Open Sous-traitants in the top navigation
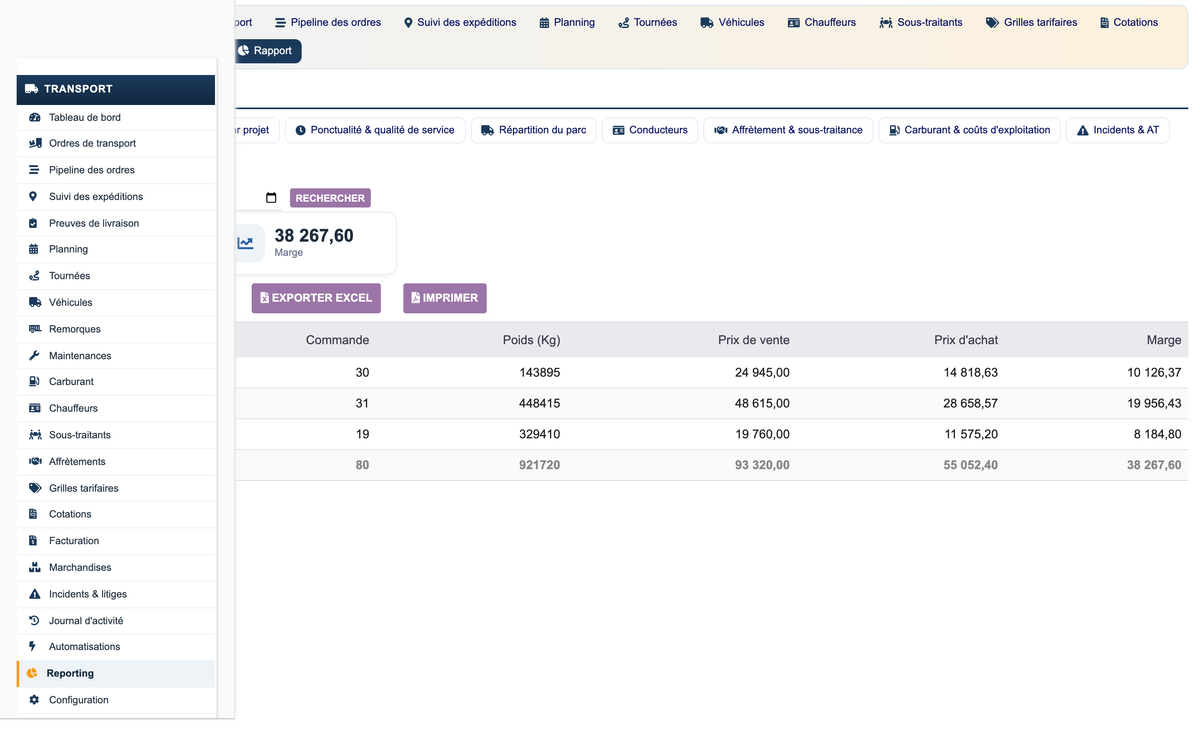 point(921,22)
